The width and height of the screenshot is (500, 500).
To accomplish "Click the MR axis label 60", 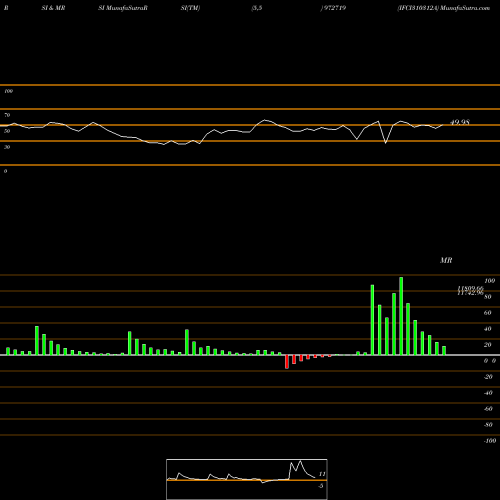I will click(488, 313).
